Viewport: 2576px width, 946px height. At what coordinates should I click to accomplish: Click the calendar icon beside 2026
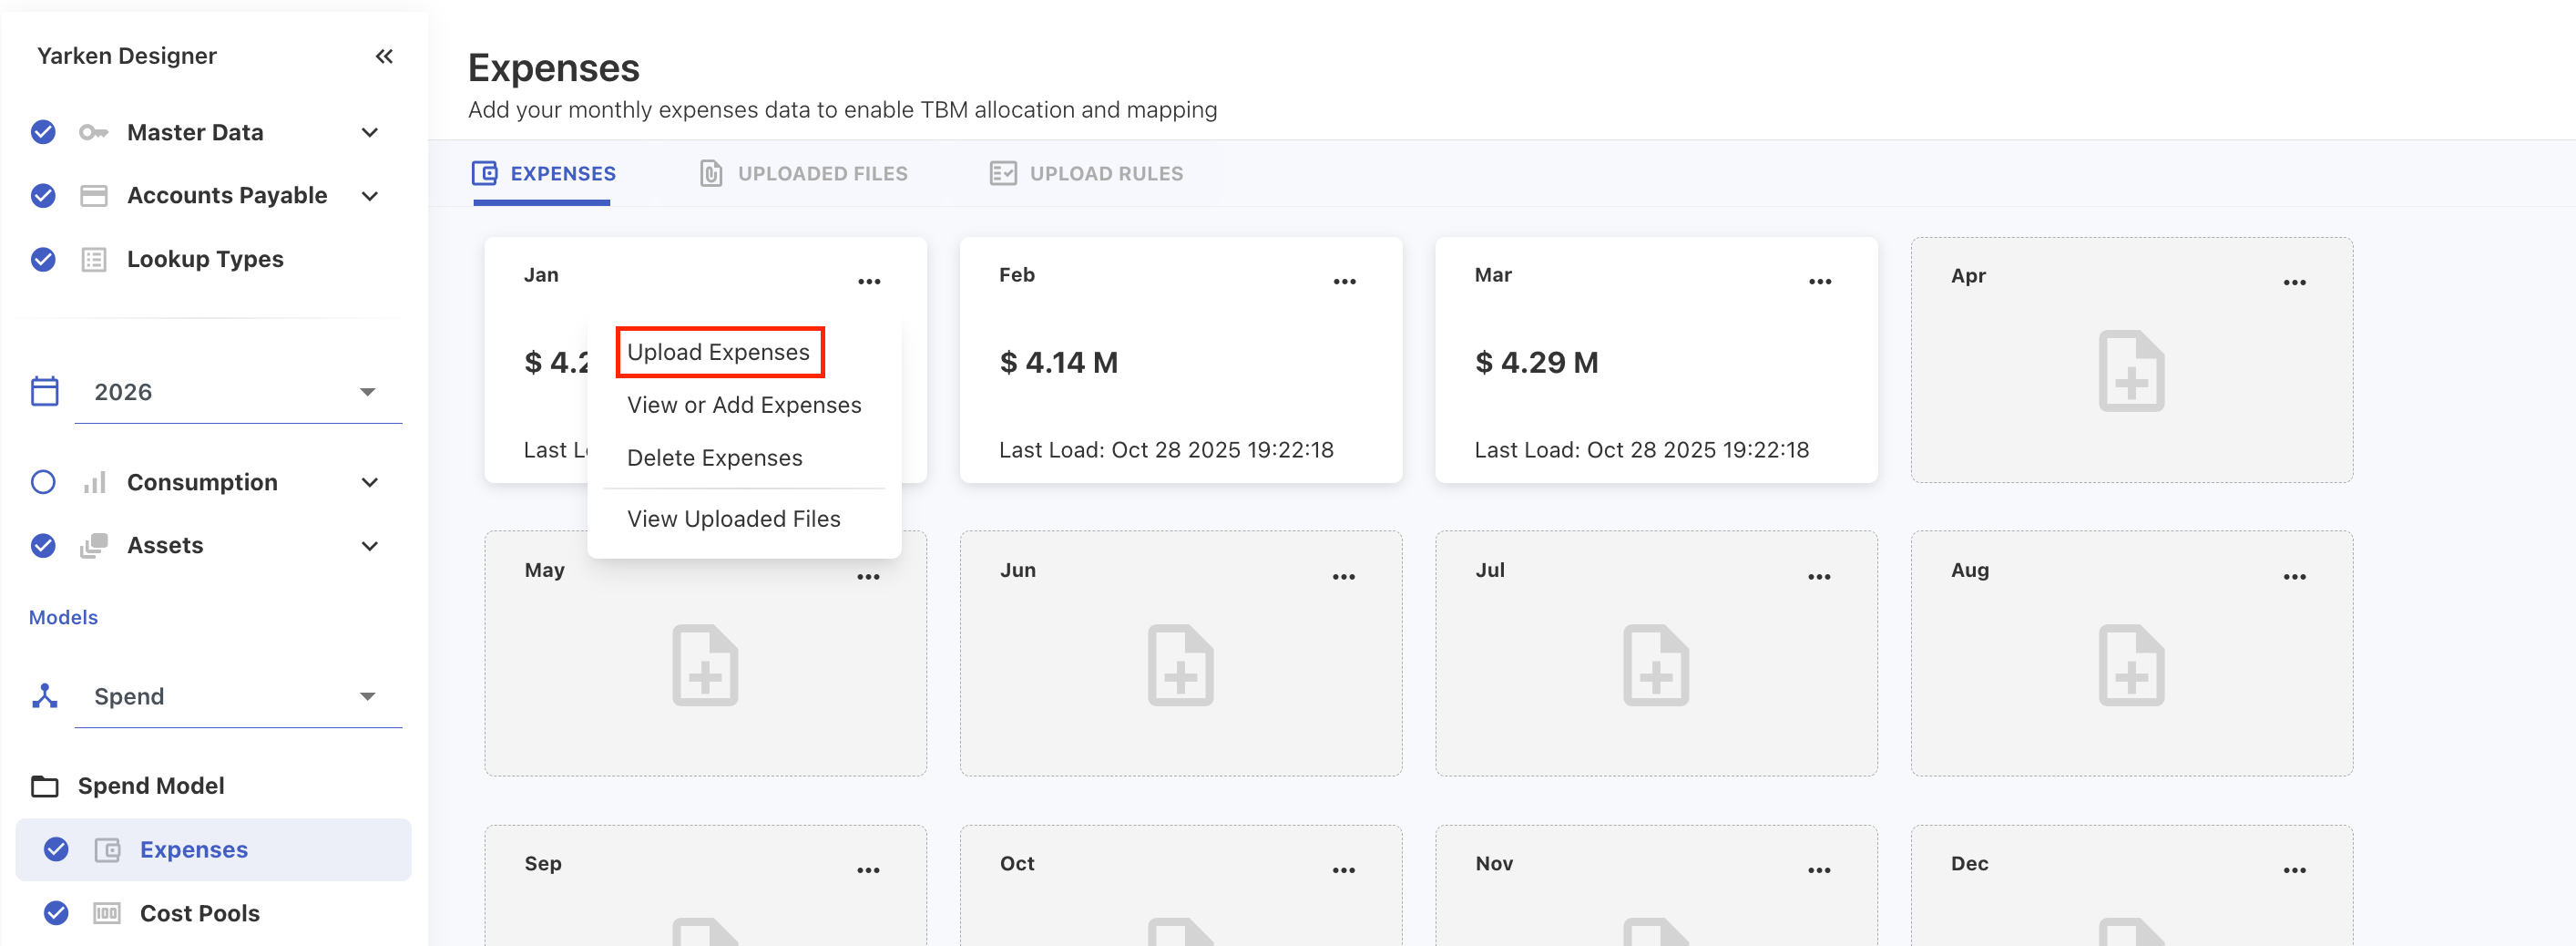coord(45,391)
